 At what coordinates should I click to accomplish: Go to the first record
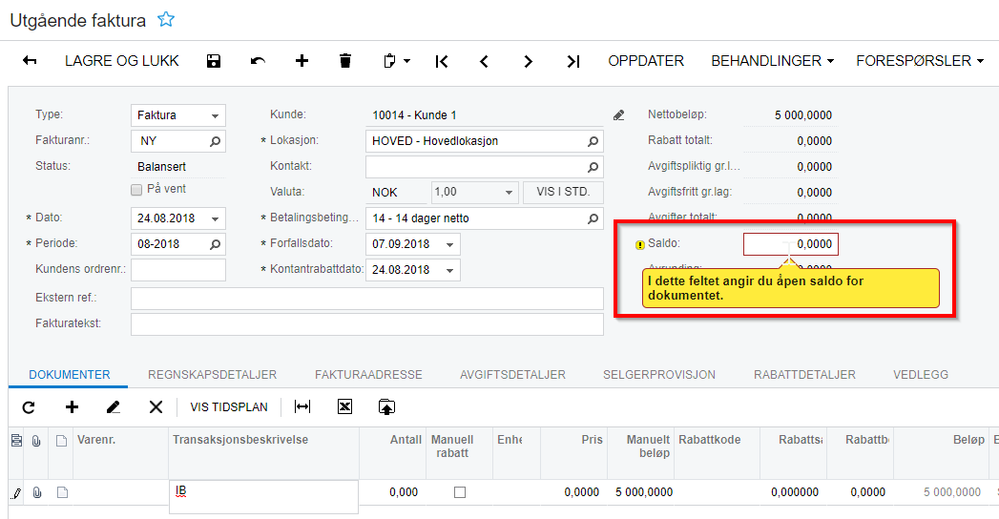[441, 61]
